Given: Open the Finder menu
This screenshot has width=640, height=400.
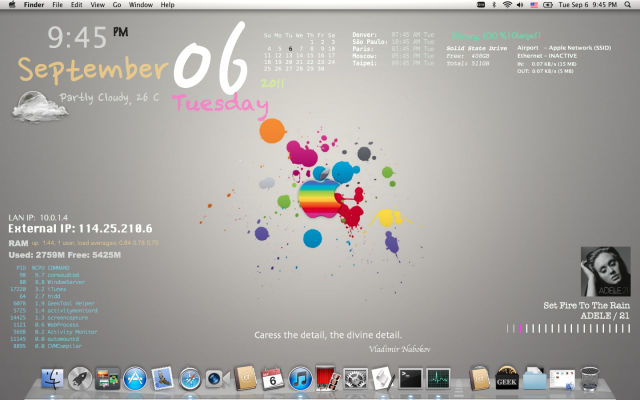Looking at the screenshot, I should pos(34,5).
